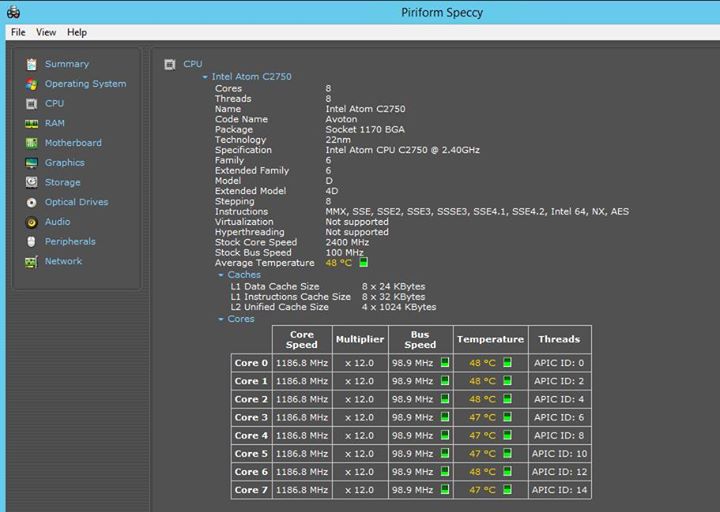Click the '22nm' technology value
Image resolution: width=720 pixels, height=512 pixels.
tap(338, 140)
